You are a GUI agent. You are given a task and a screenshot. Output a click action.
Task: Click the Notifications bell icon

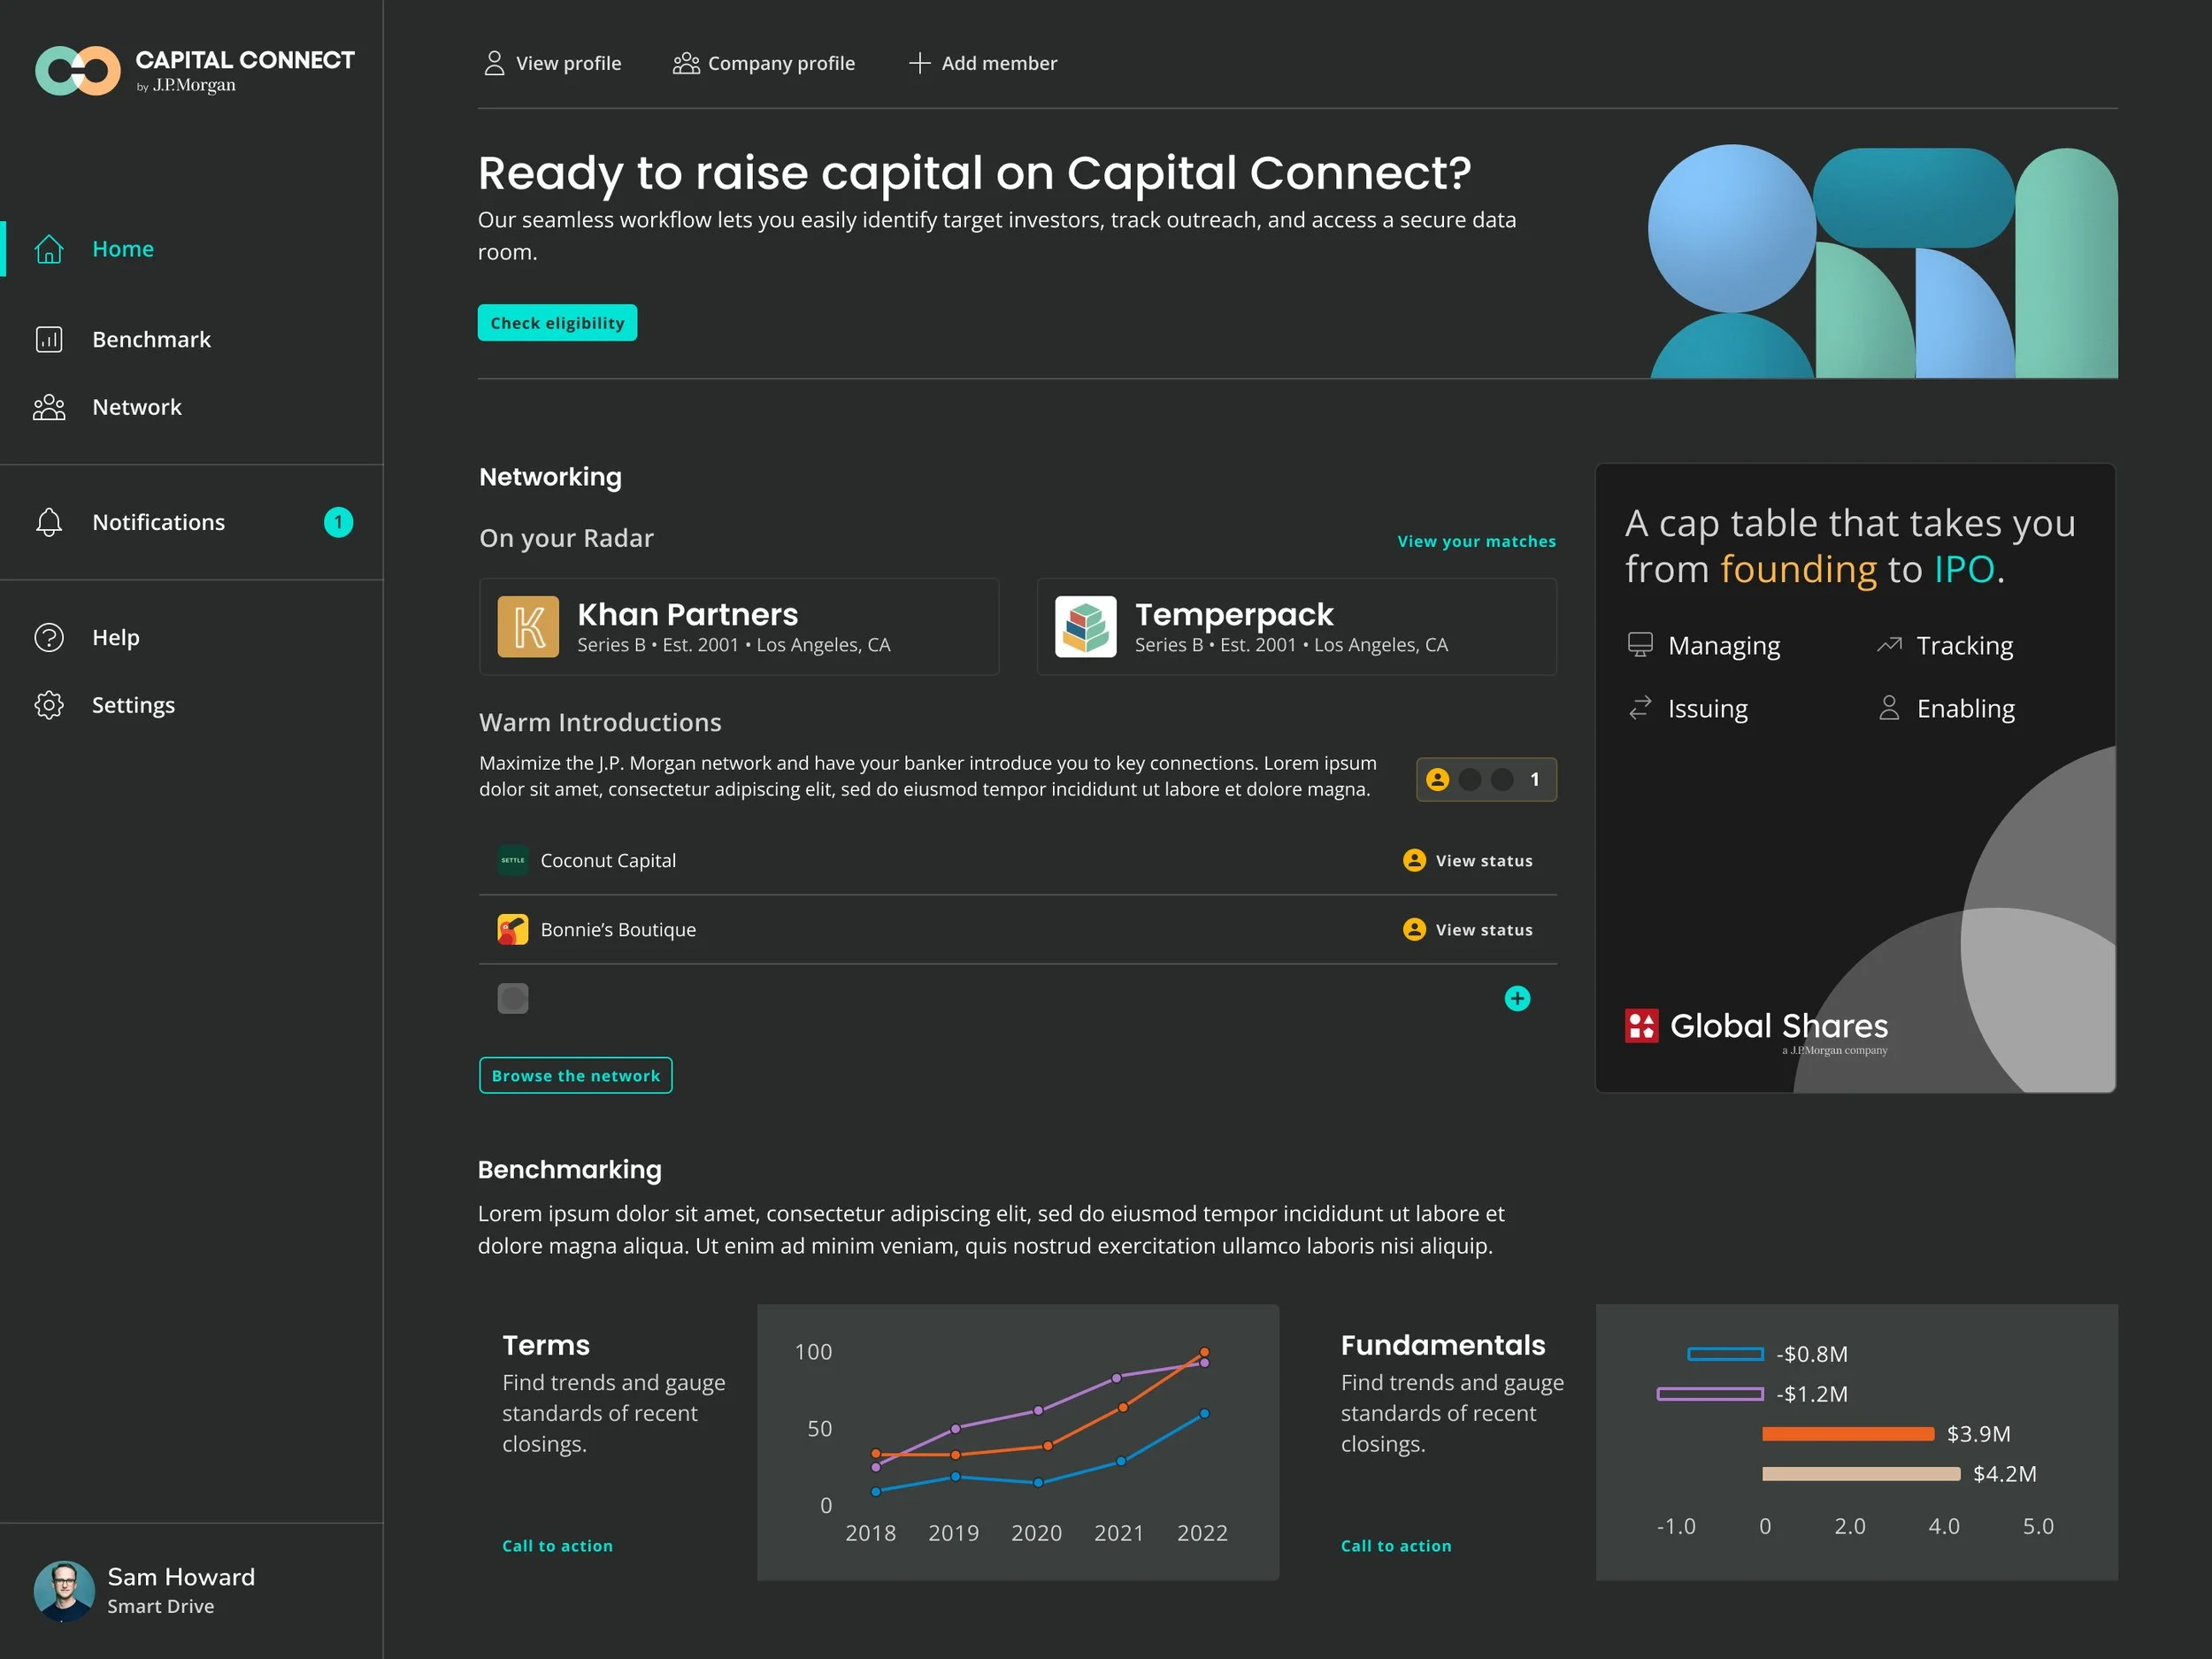[x=49, y=523]
